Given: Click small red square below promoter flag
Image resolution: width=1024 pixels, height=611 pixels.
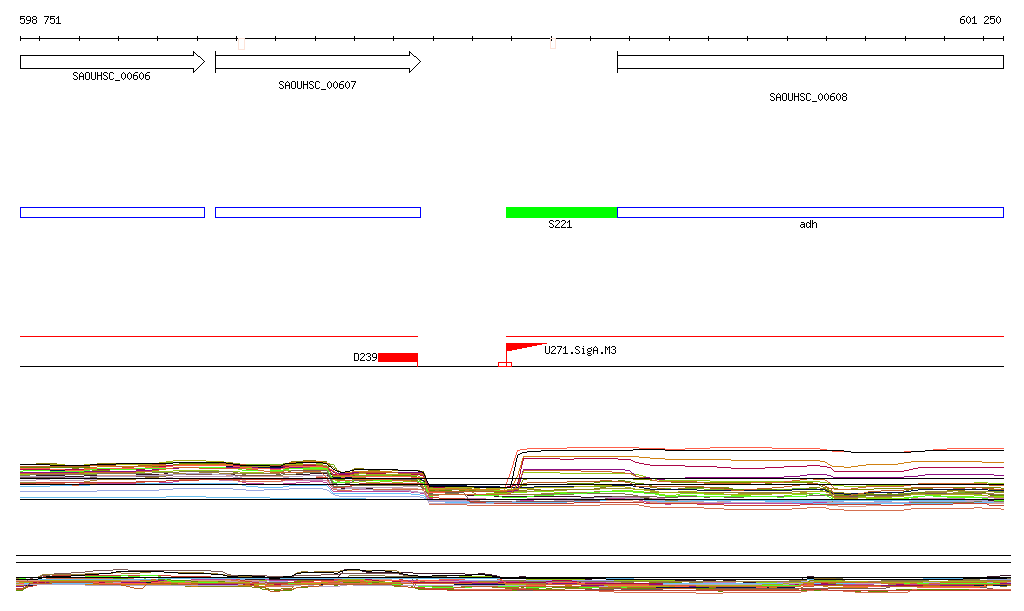Looking at the screenshot, I should pyautogui.click(x=505, y=364).
